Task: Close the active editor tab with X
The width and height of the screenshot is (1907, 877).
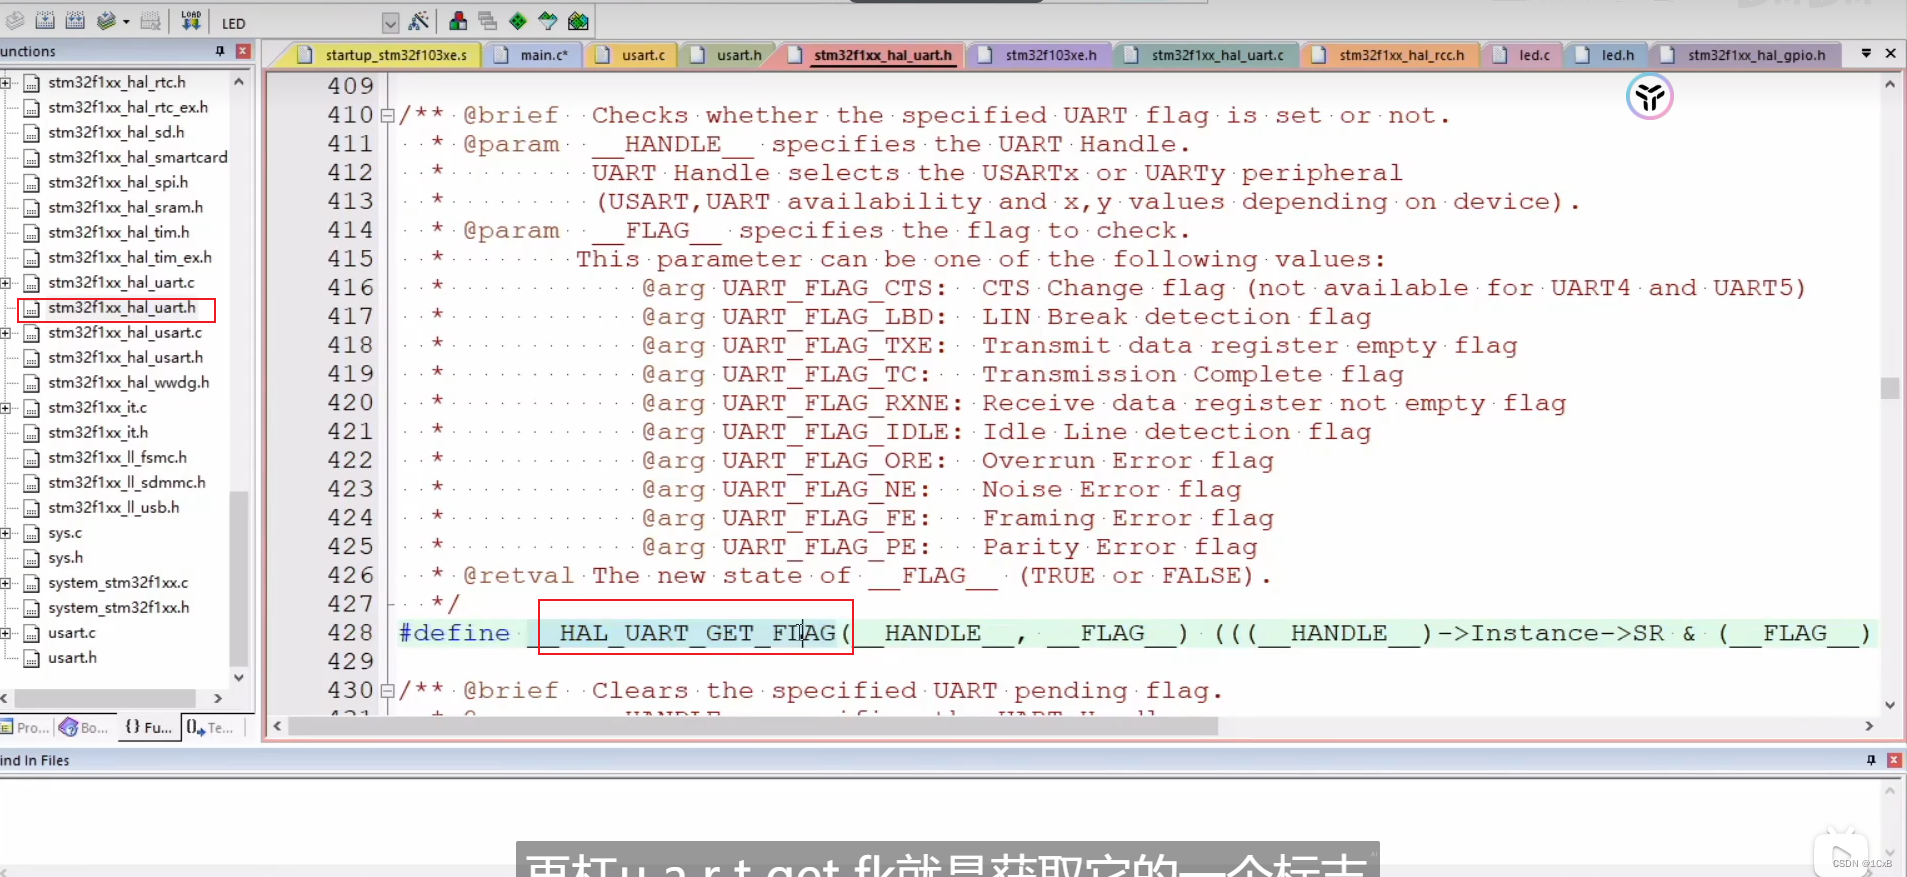Action: 1890,53
